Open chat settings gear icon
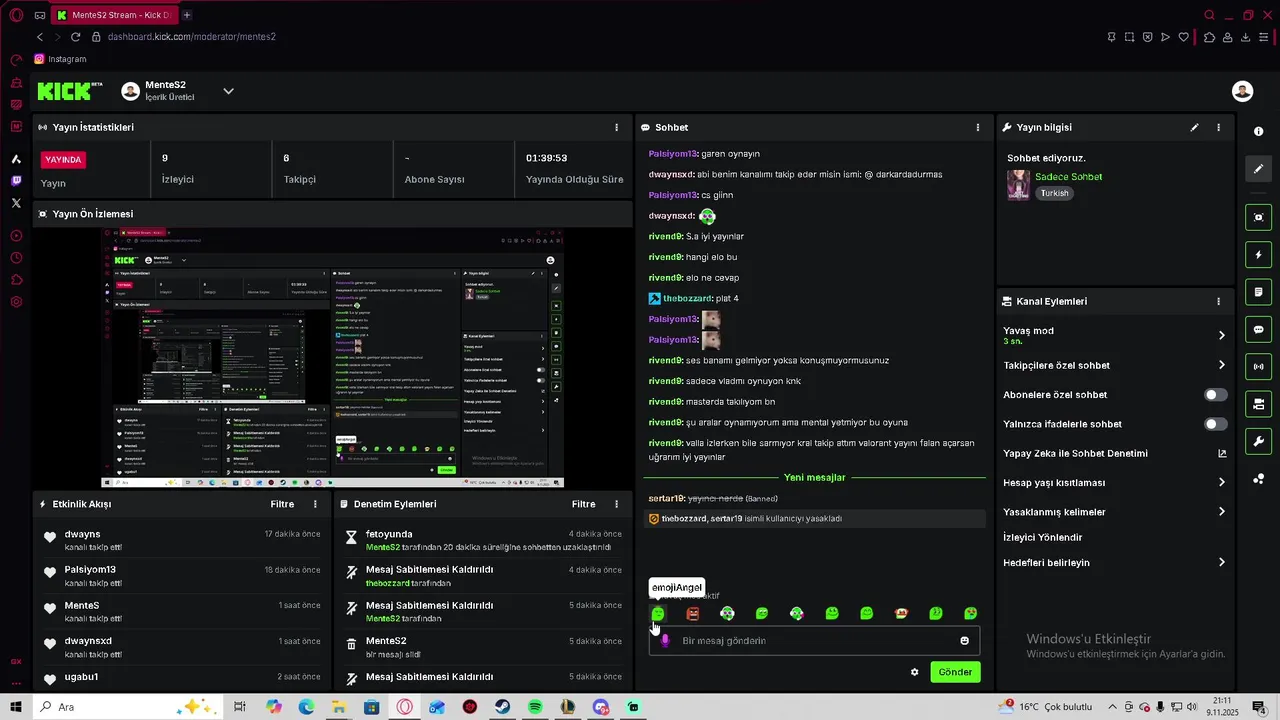The image size is (1280, 720). (914, 672)
